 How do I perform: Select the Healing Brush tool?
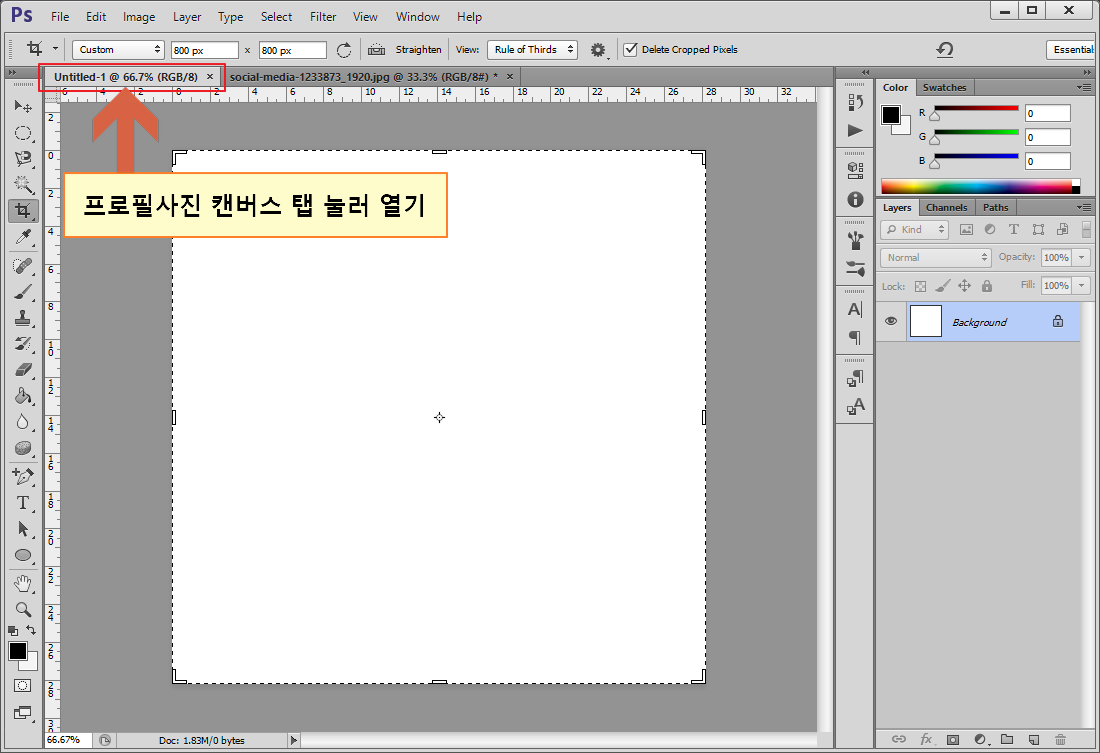click(23, 265)
